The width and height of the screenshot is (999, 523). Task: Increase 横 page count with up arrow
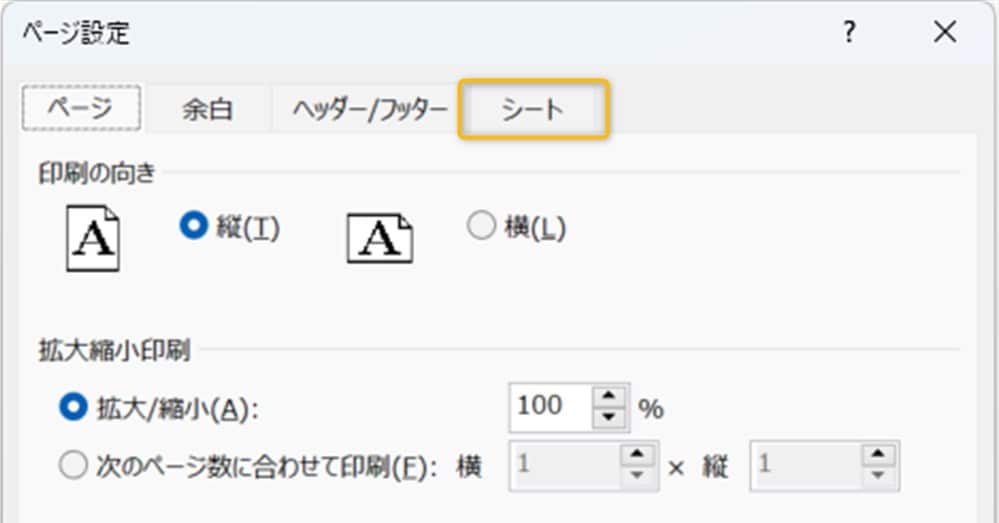(x=635, y=456)
